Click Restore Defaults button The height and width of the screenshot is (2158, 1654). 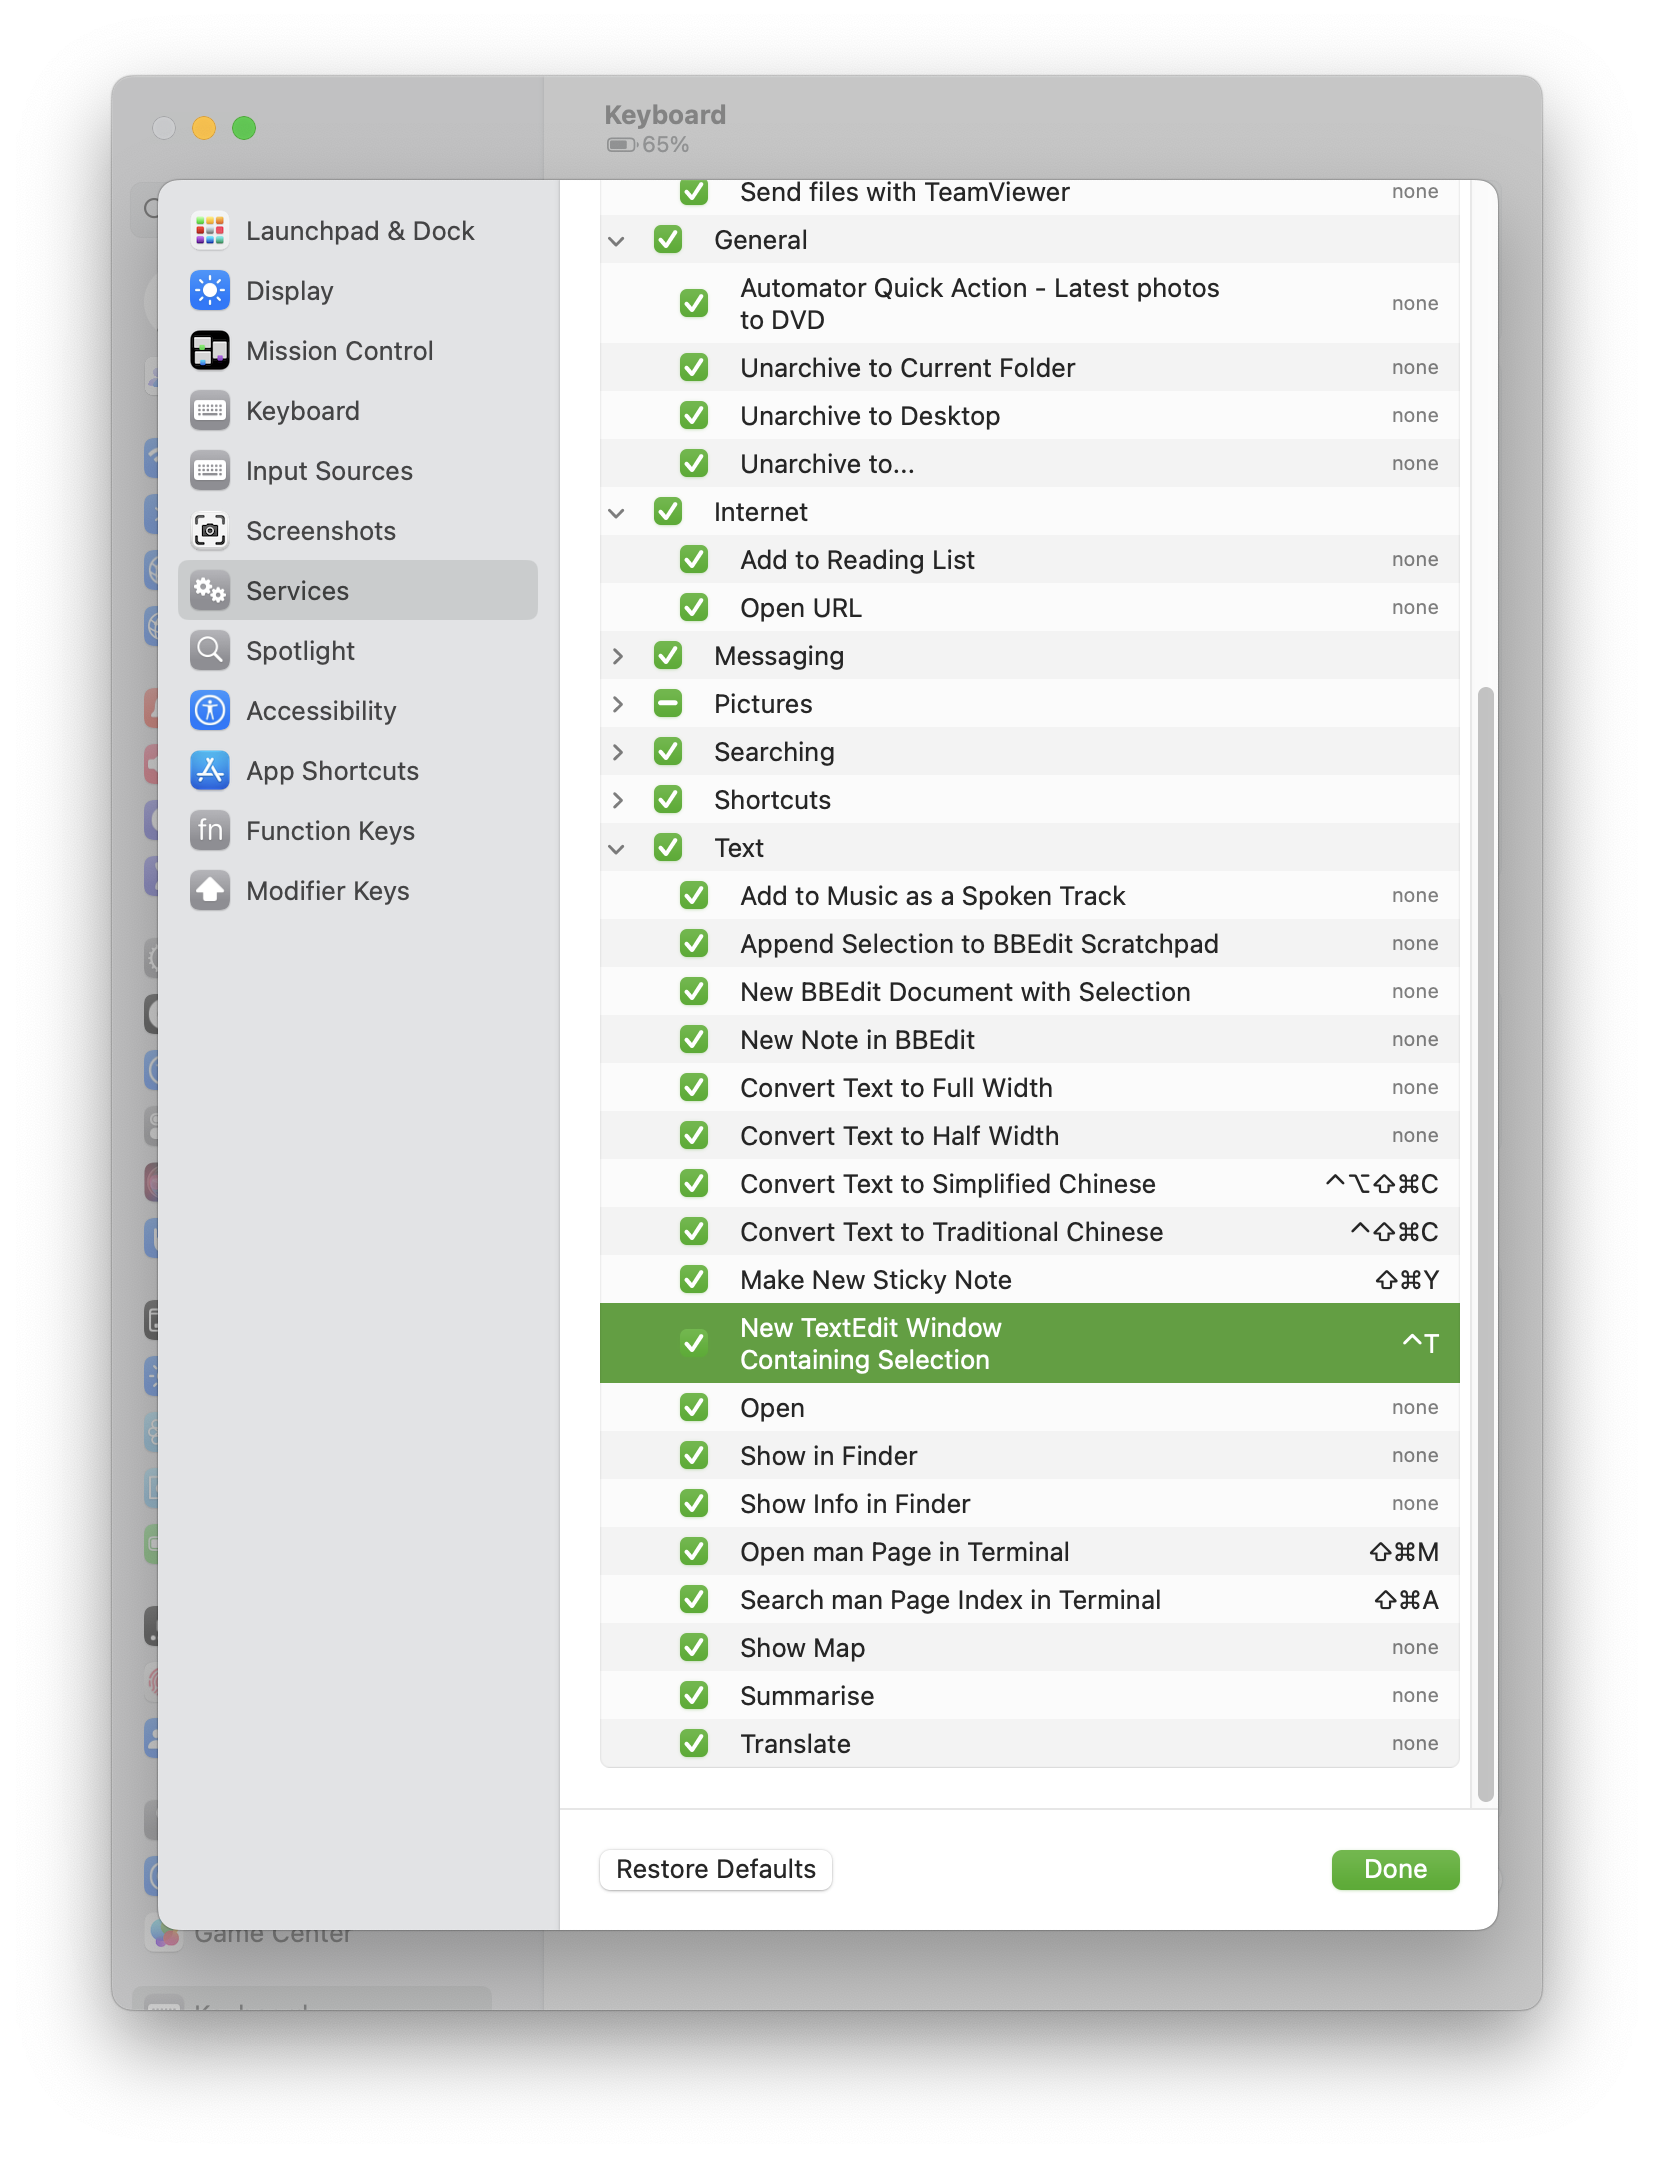point(716,1870)
